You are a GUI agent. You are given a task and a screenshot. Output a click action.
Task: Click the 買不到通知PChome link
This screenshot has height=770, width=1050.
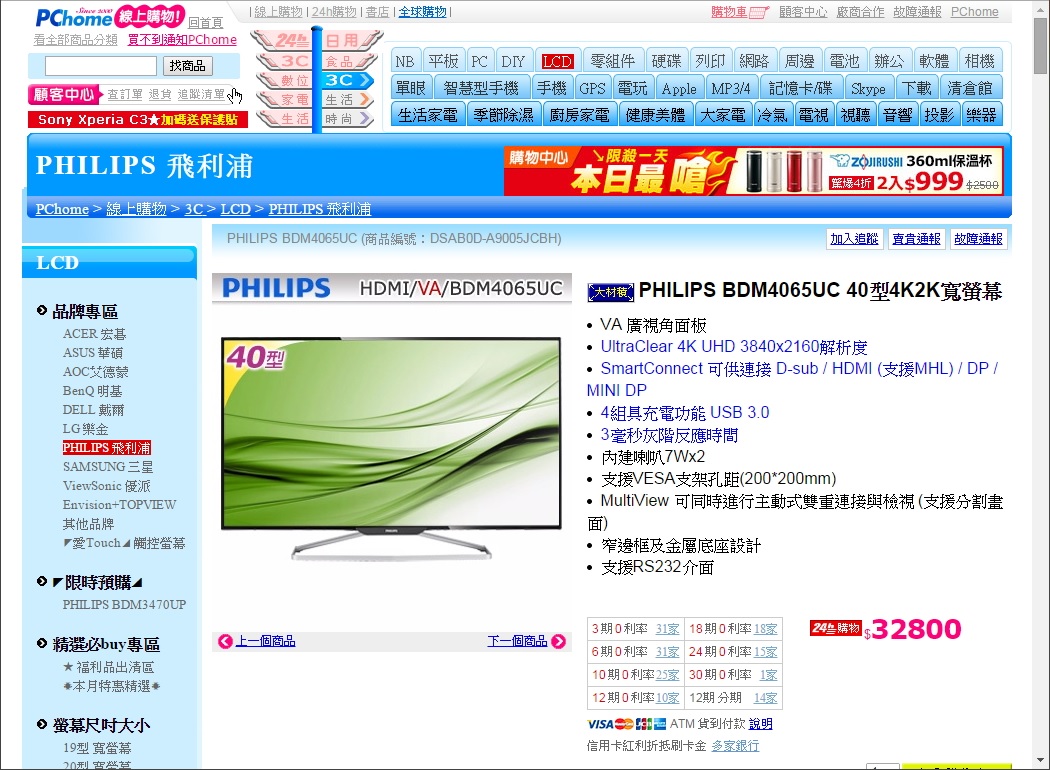click(x=182, y=40)
